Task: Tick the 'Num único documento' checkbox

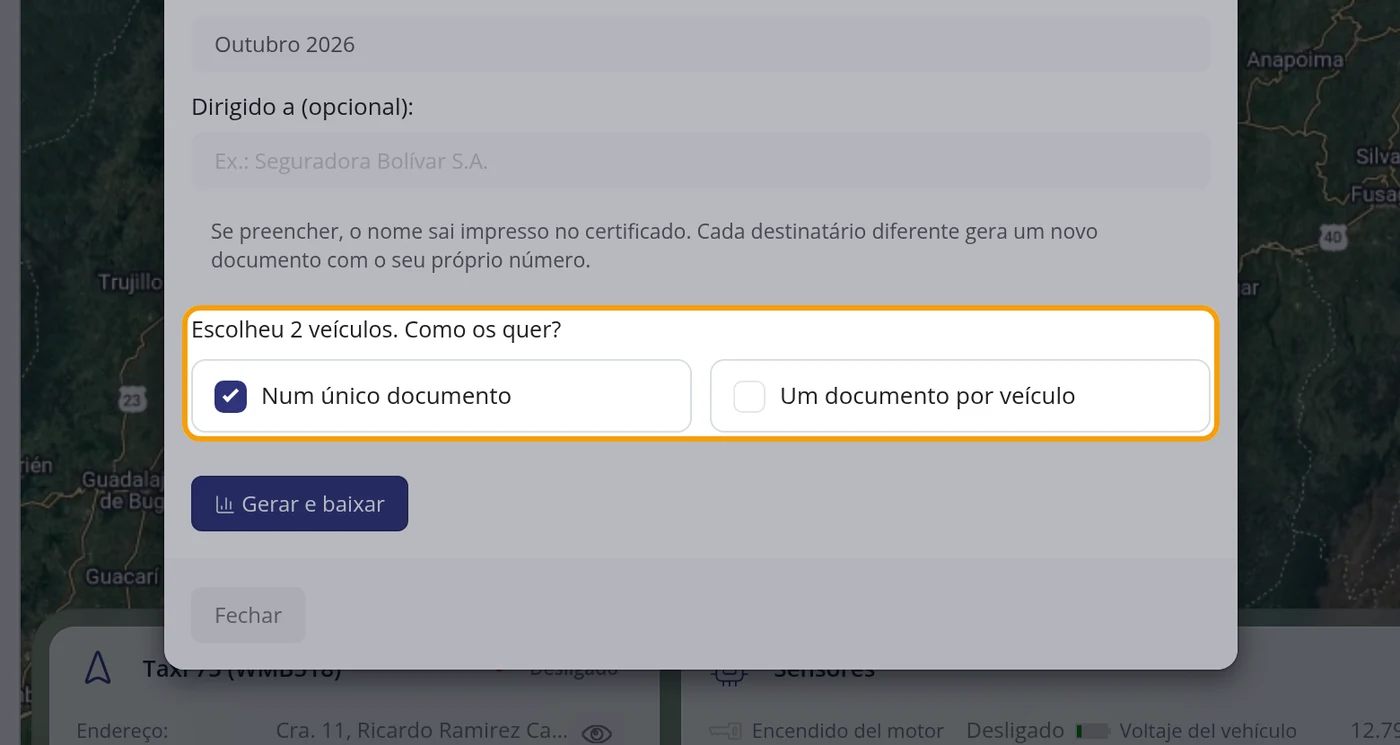Action: click(231, 396)
